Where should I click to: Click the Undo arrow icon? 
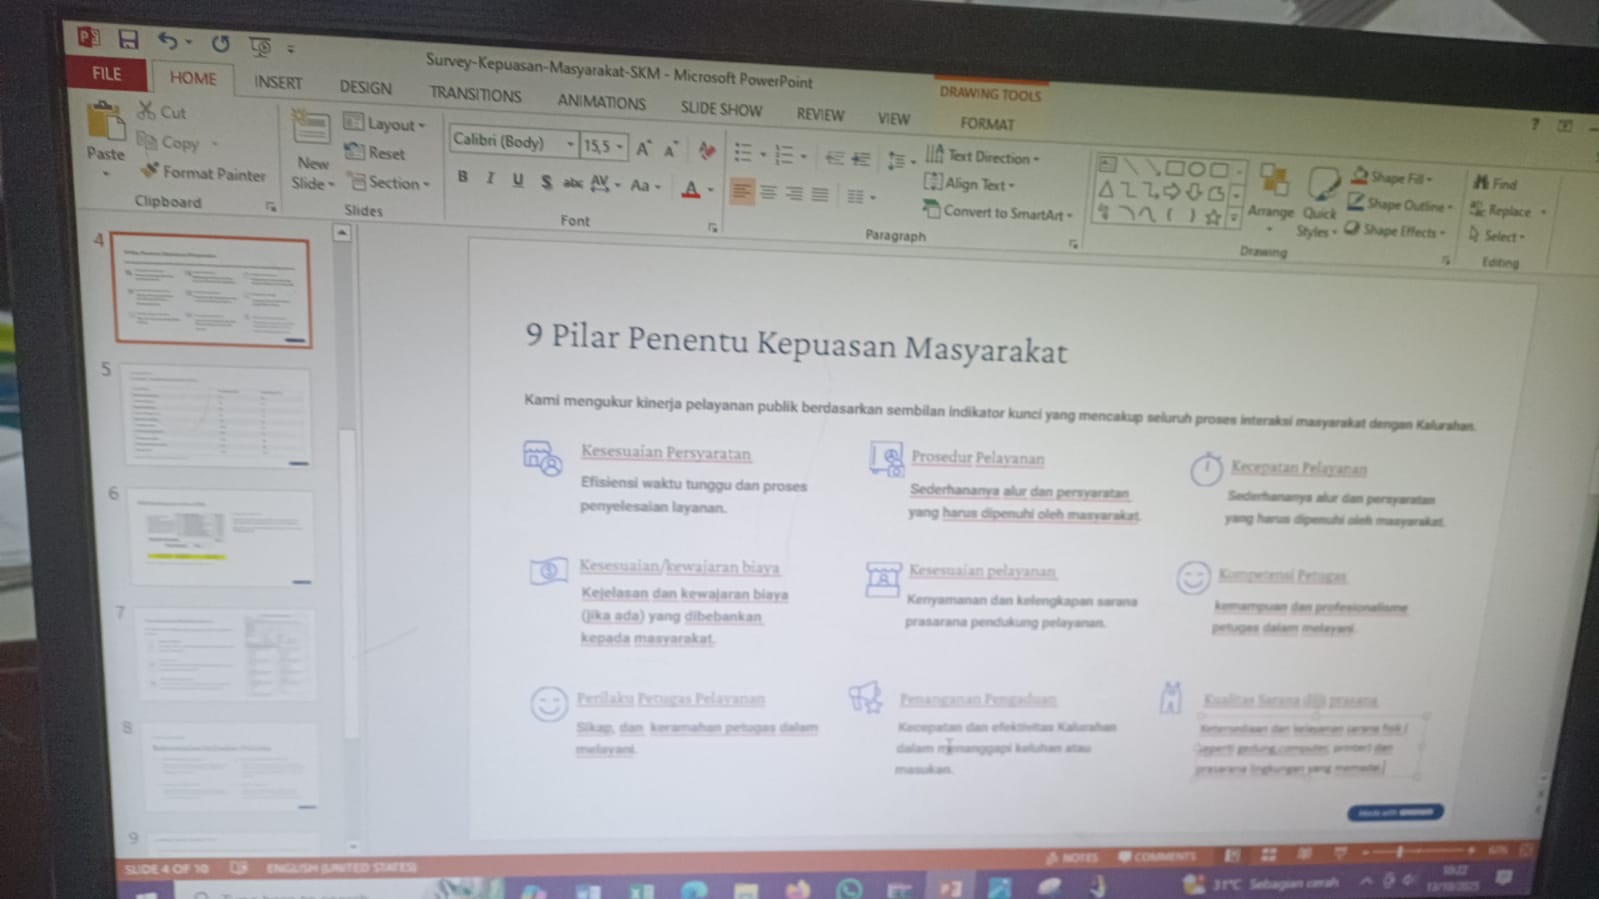coord(166,41)
